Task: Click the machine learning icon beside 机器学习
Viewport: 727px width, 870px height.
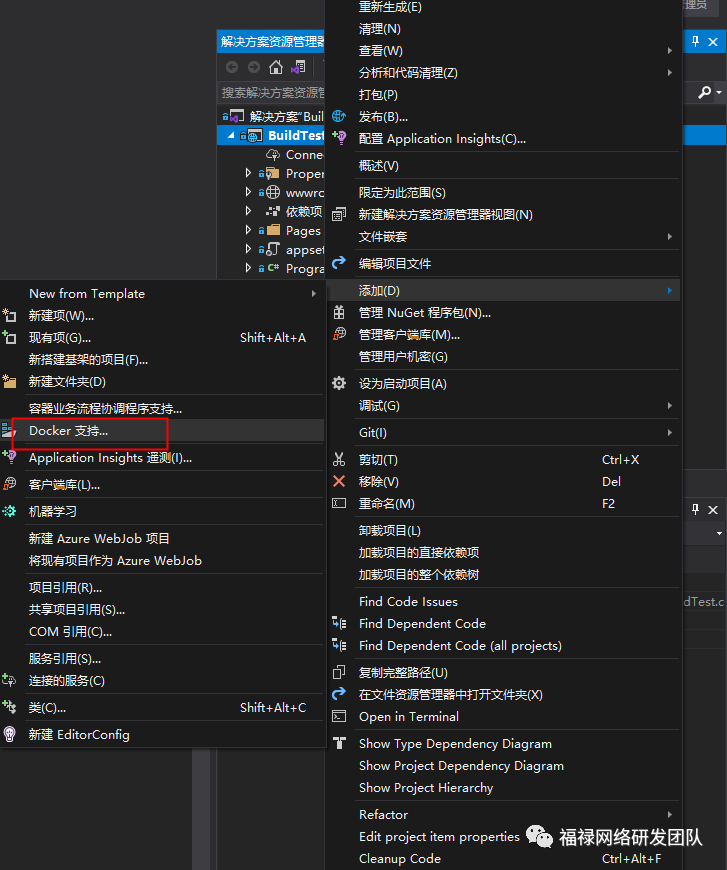Action: click(x=9, y=511)
